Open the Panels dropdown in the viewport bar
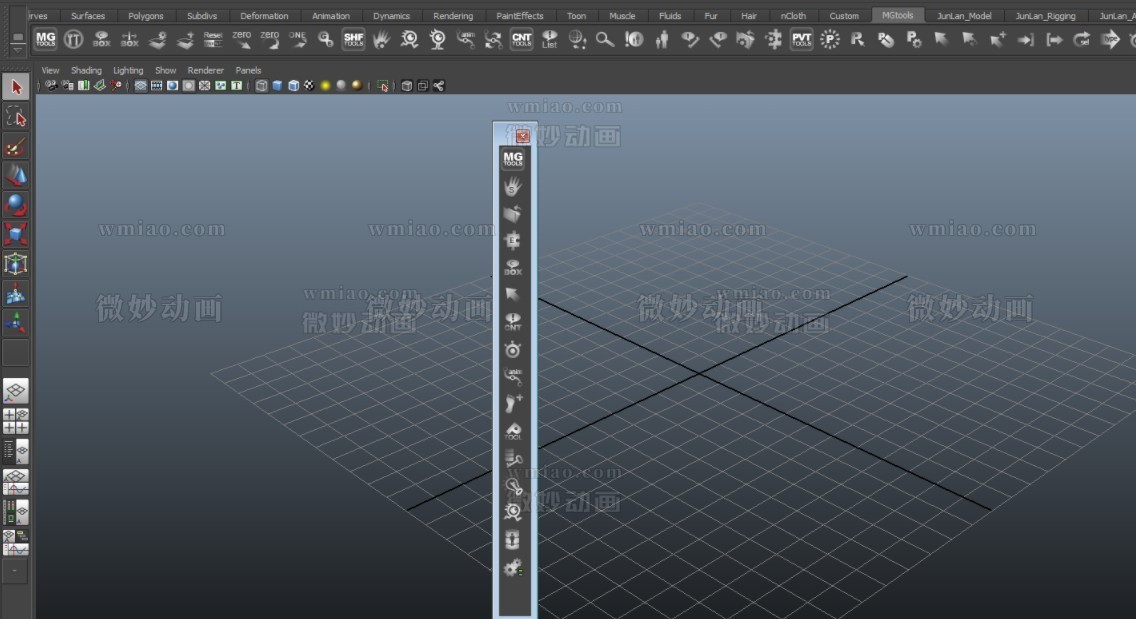Screen dimensions: 1136x619 (x=247, y=70)
